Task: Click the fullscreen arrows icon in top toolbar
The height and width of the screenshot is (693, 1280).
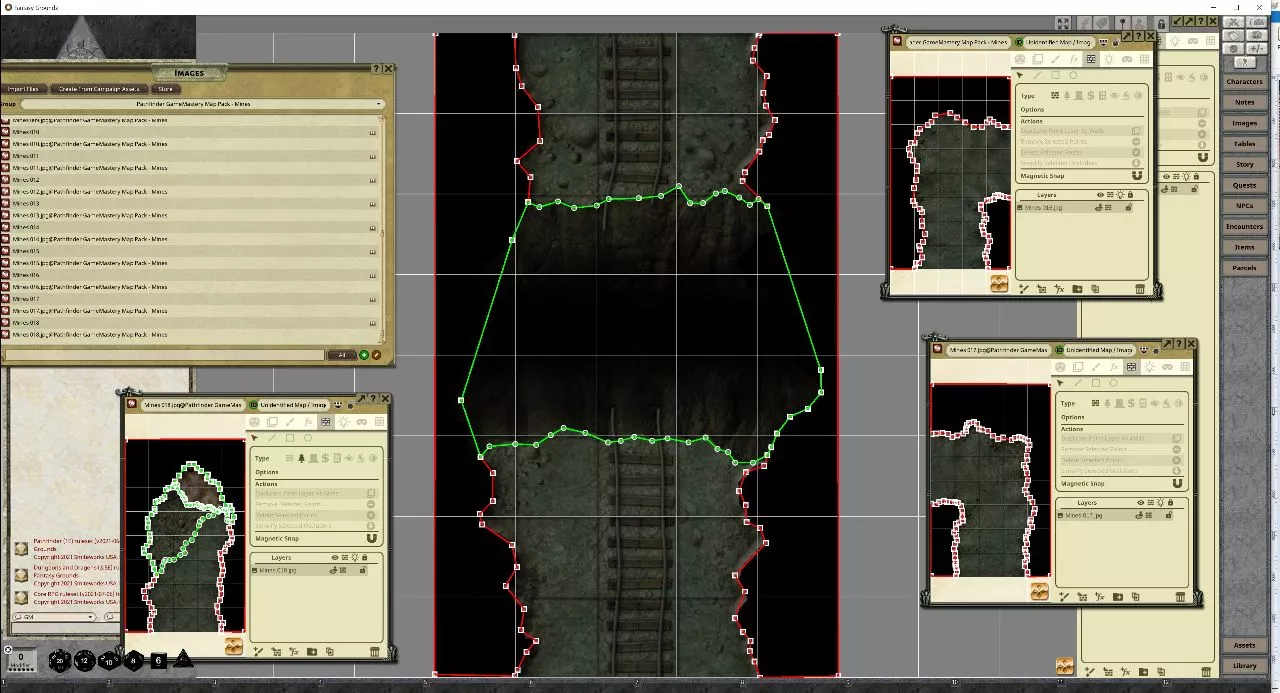Action: tap(1063, 22)
